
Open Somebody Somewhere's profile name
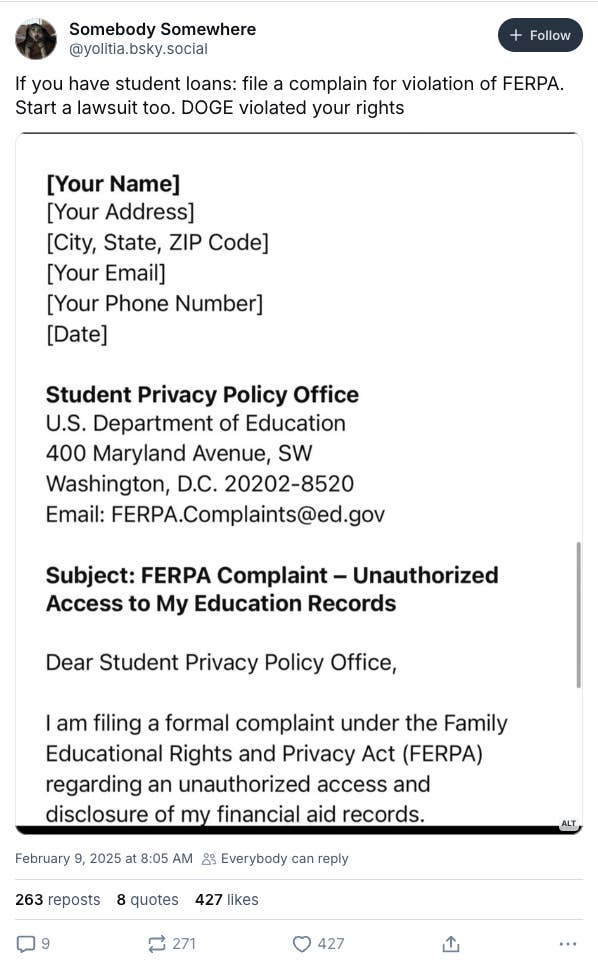(x=162, y=28)
